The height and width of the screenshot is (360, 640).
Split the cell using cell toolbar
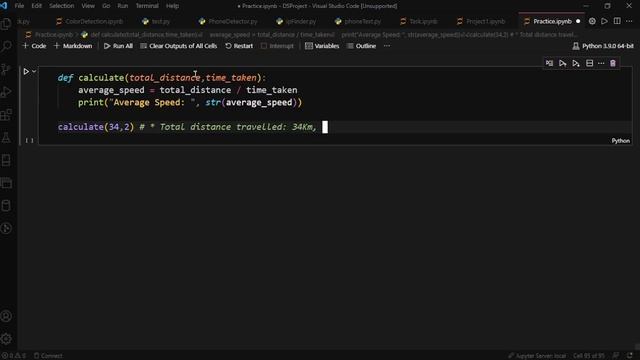[589, 63]
